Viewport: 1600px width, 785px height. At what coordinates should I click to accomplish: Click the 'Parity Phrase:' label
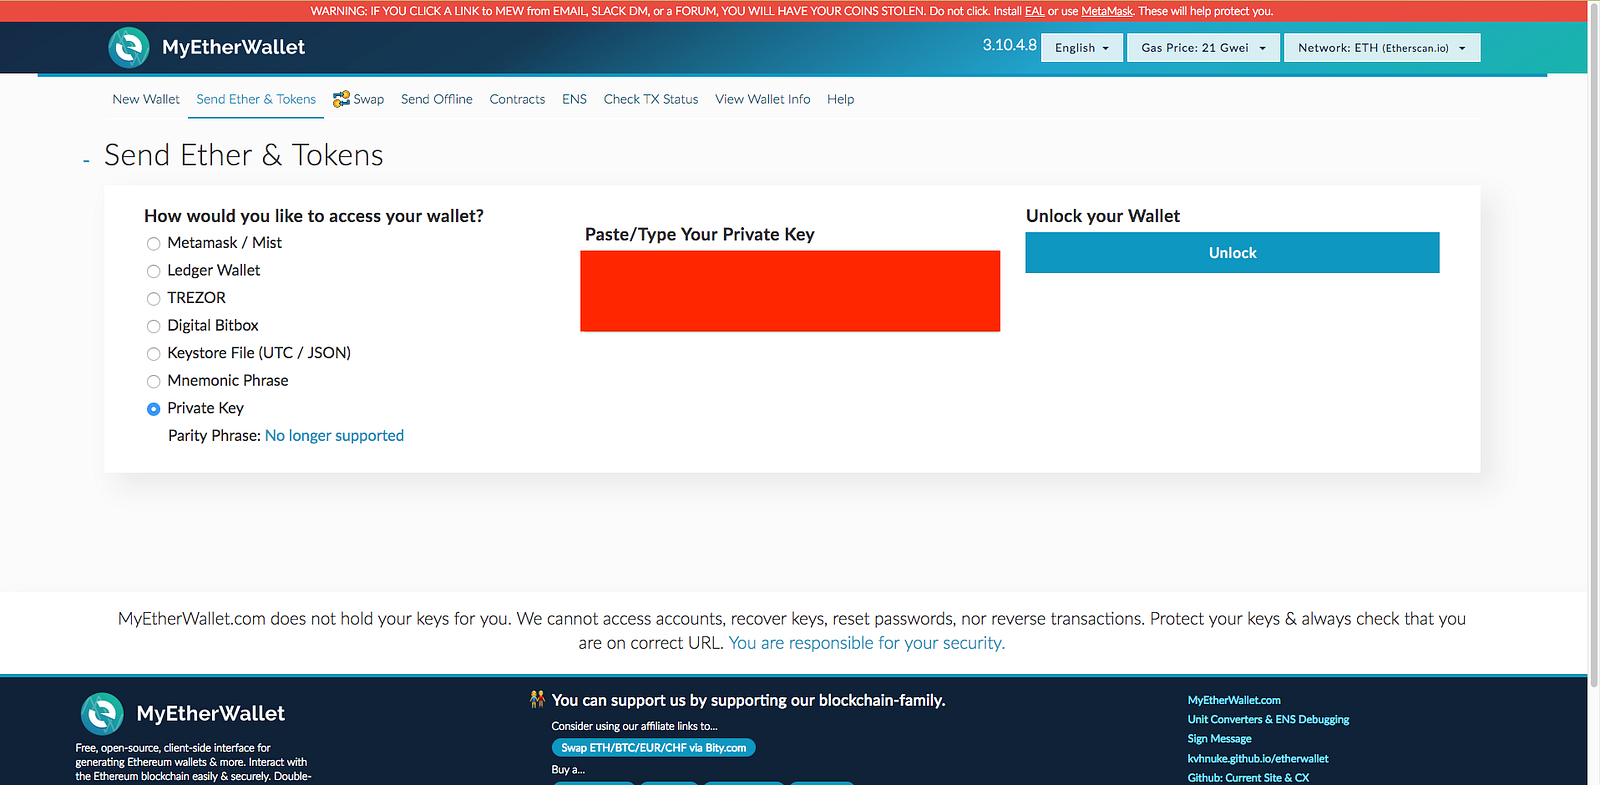coord(214,436)
